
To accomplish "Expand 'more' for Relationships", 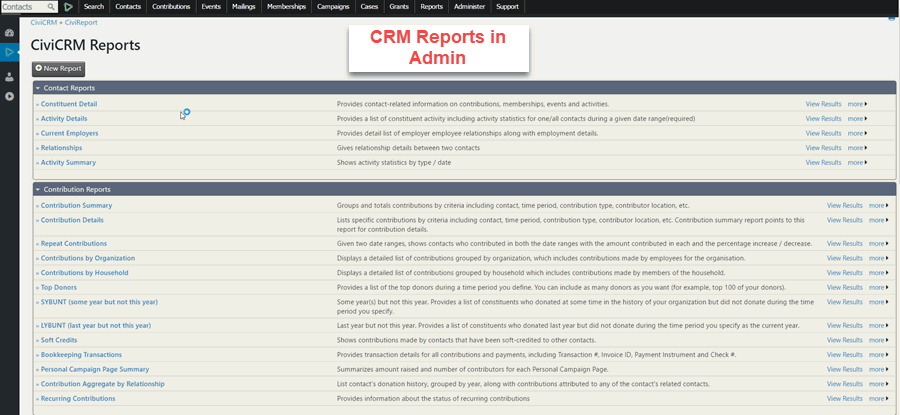I will pyautogui.click(x=857, y=148).
